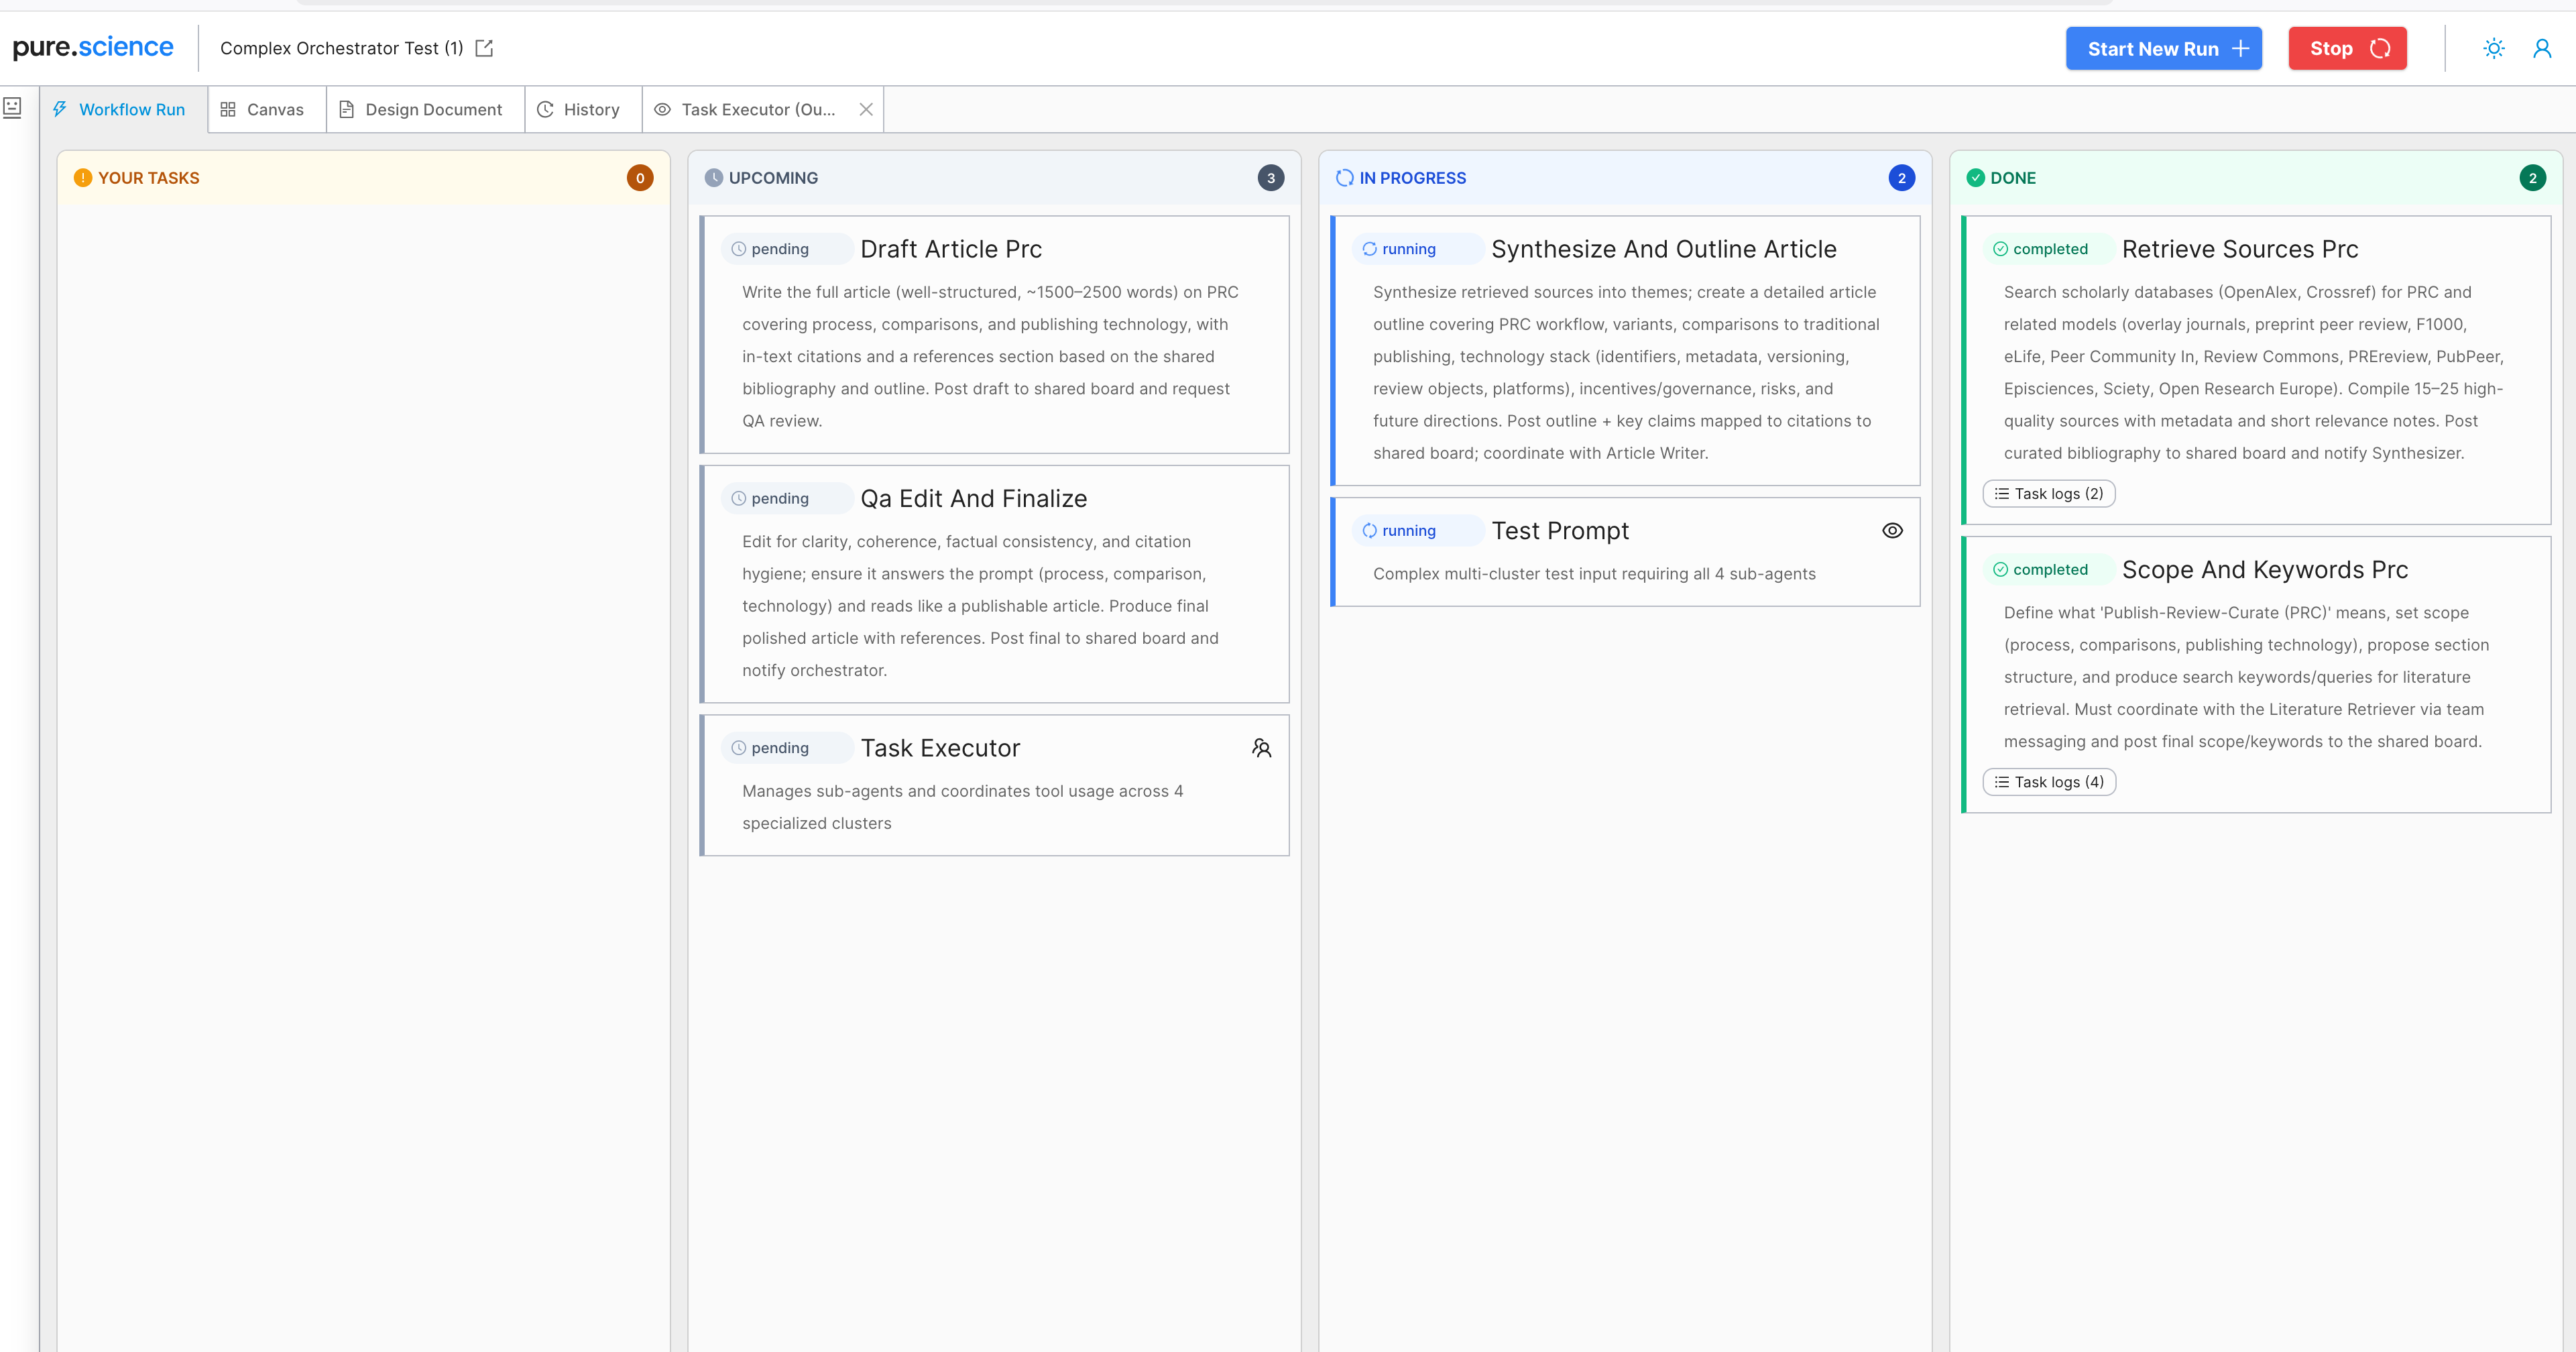Viewport: 2576px width, 1352px height.
Task: Open the History tab
Action: coord(579,110)
